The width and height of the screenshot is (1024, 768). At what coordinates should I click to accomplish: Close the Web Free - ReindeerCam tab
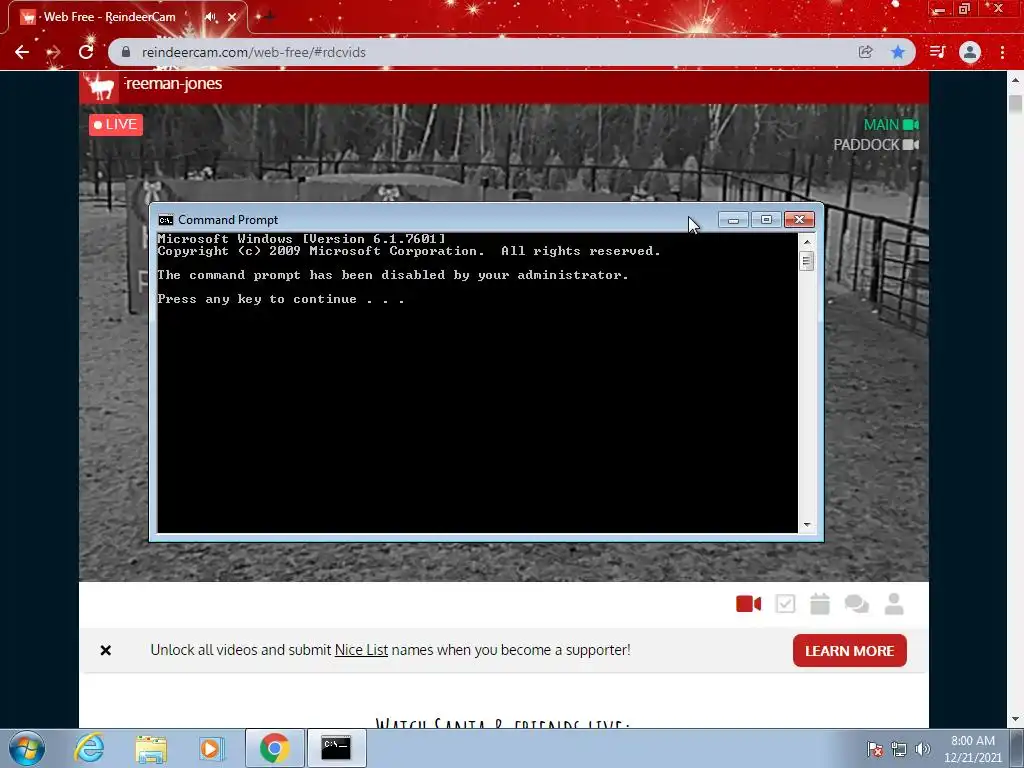coord(232,17)
